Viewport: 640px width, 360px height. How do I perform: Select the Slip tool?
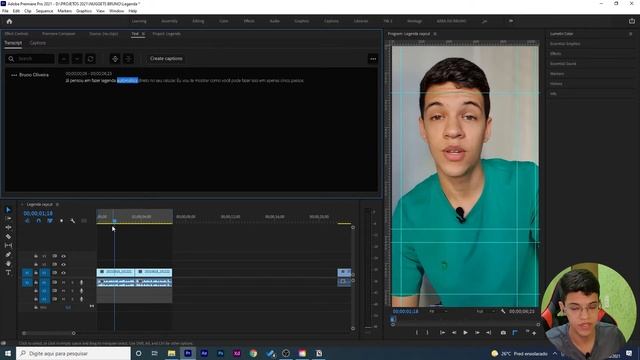(8, 245)
